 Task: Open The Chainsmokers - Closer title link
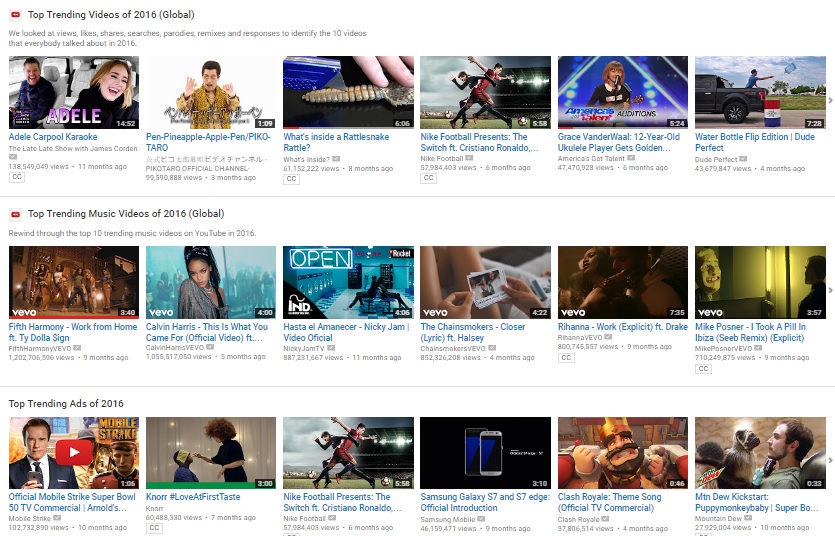[473, 332]
